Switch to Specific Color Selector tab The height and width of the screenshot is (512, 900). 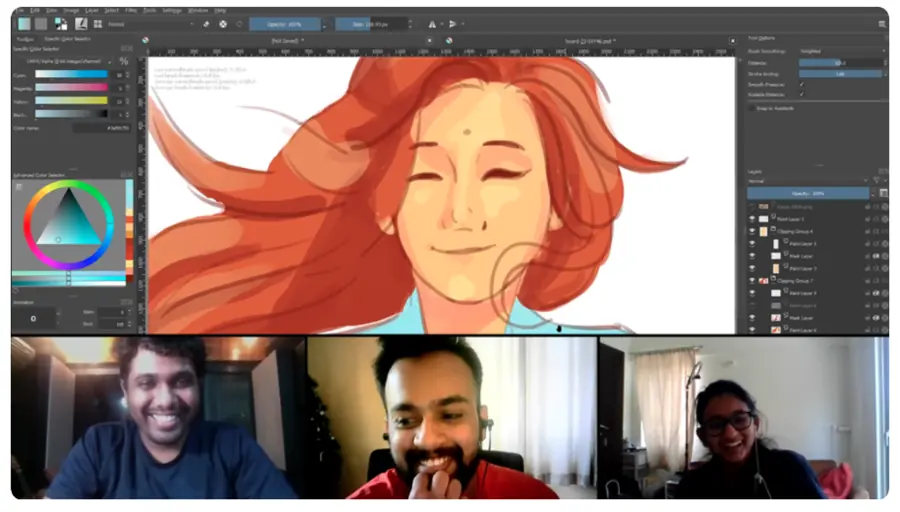coord(68,39)
